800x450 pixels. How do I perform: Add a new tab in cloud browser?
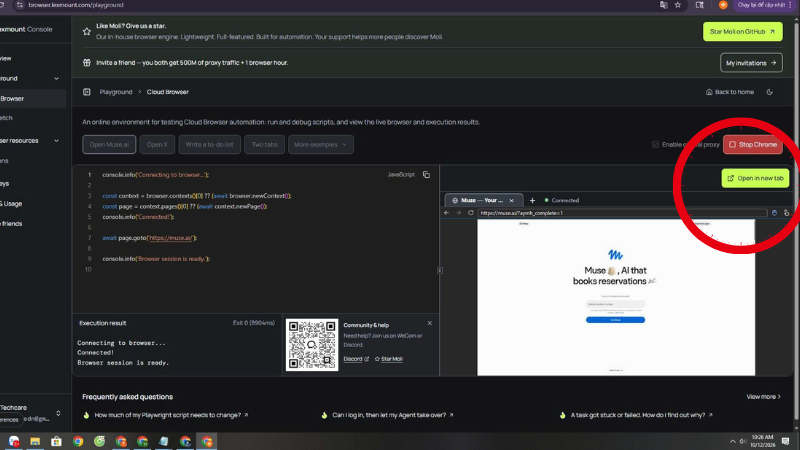pyautogui.click(x=532, y=201)
